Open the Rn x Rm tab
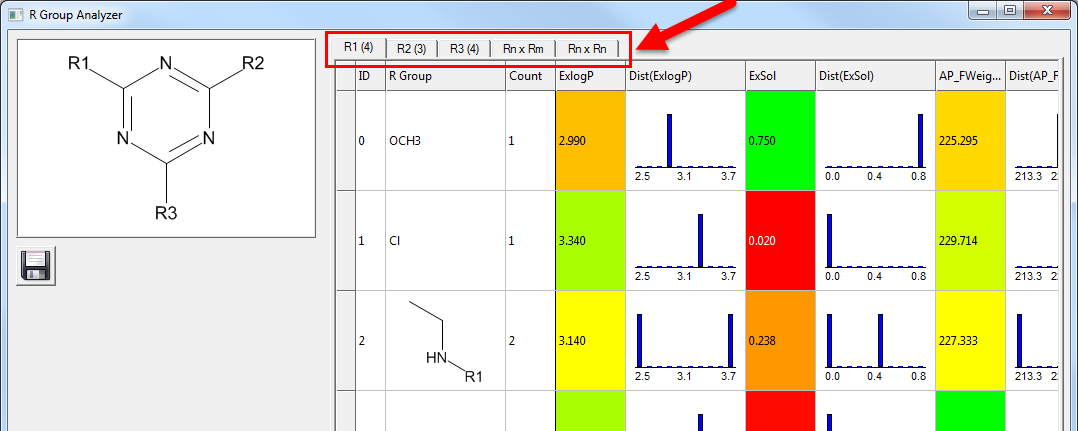Viewport: 1078px width, 431px height. [523, 49]
